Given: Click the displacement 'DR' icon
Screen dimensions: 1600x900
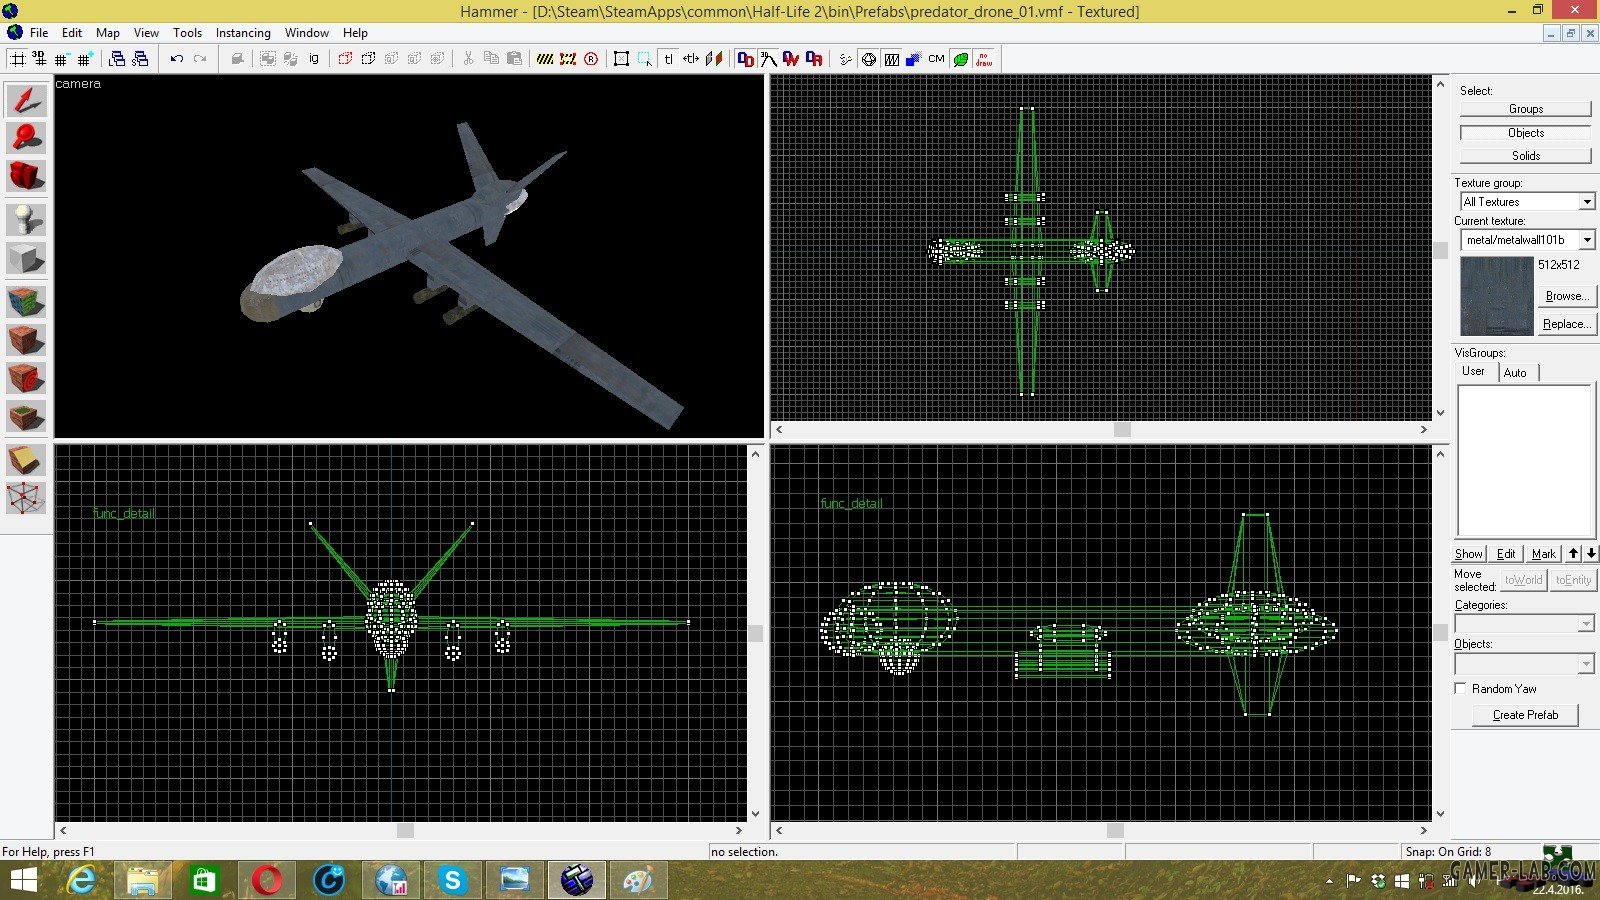Looking at the screenshot, I should pyautogui.click(x=814, y=59).
